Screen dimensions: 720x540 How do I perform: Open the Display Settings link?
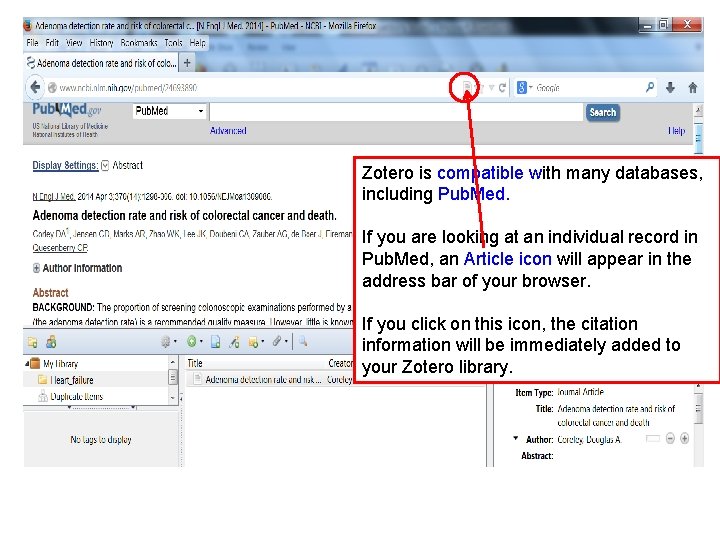click(65, 165)
